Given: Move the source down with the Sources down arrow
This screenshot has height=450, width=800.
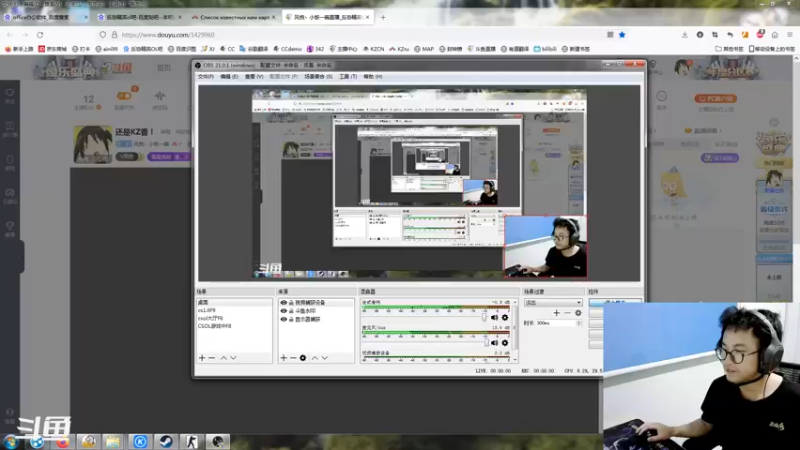Looking at the screenshot, I should click(324, 358).
